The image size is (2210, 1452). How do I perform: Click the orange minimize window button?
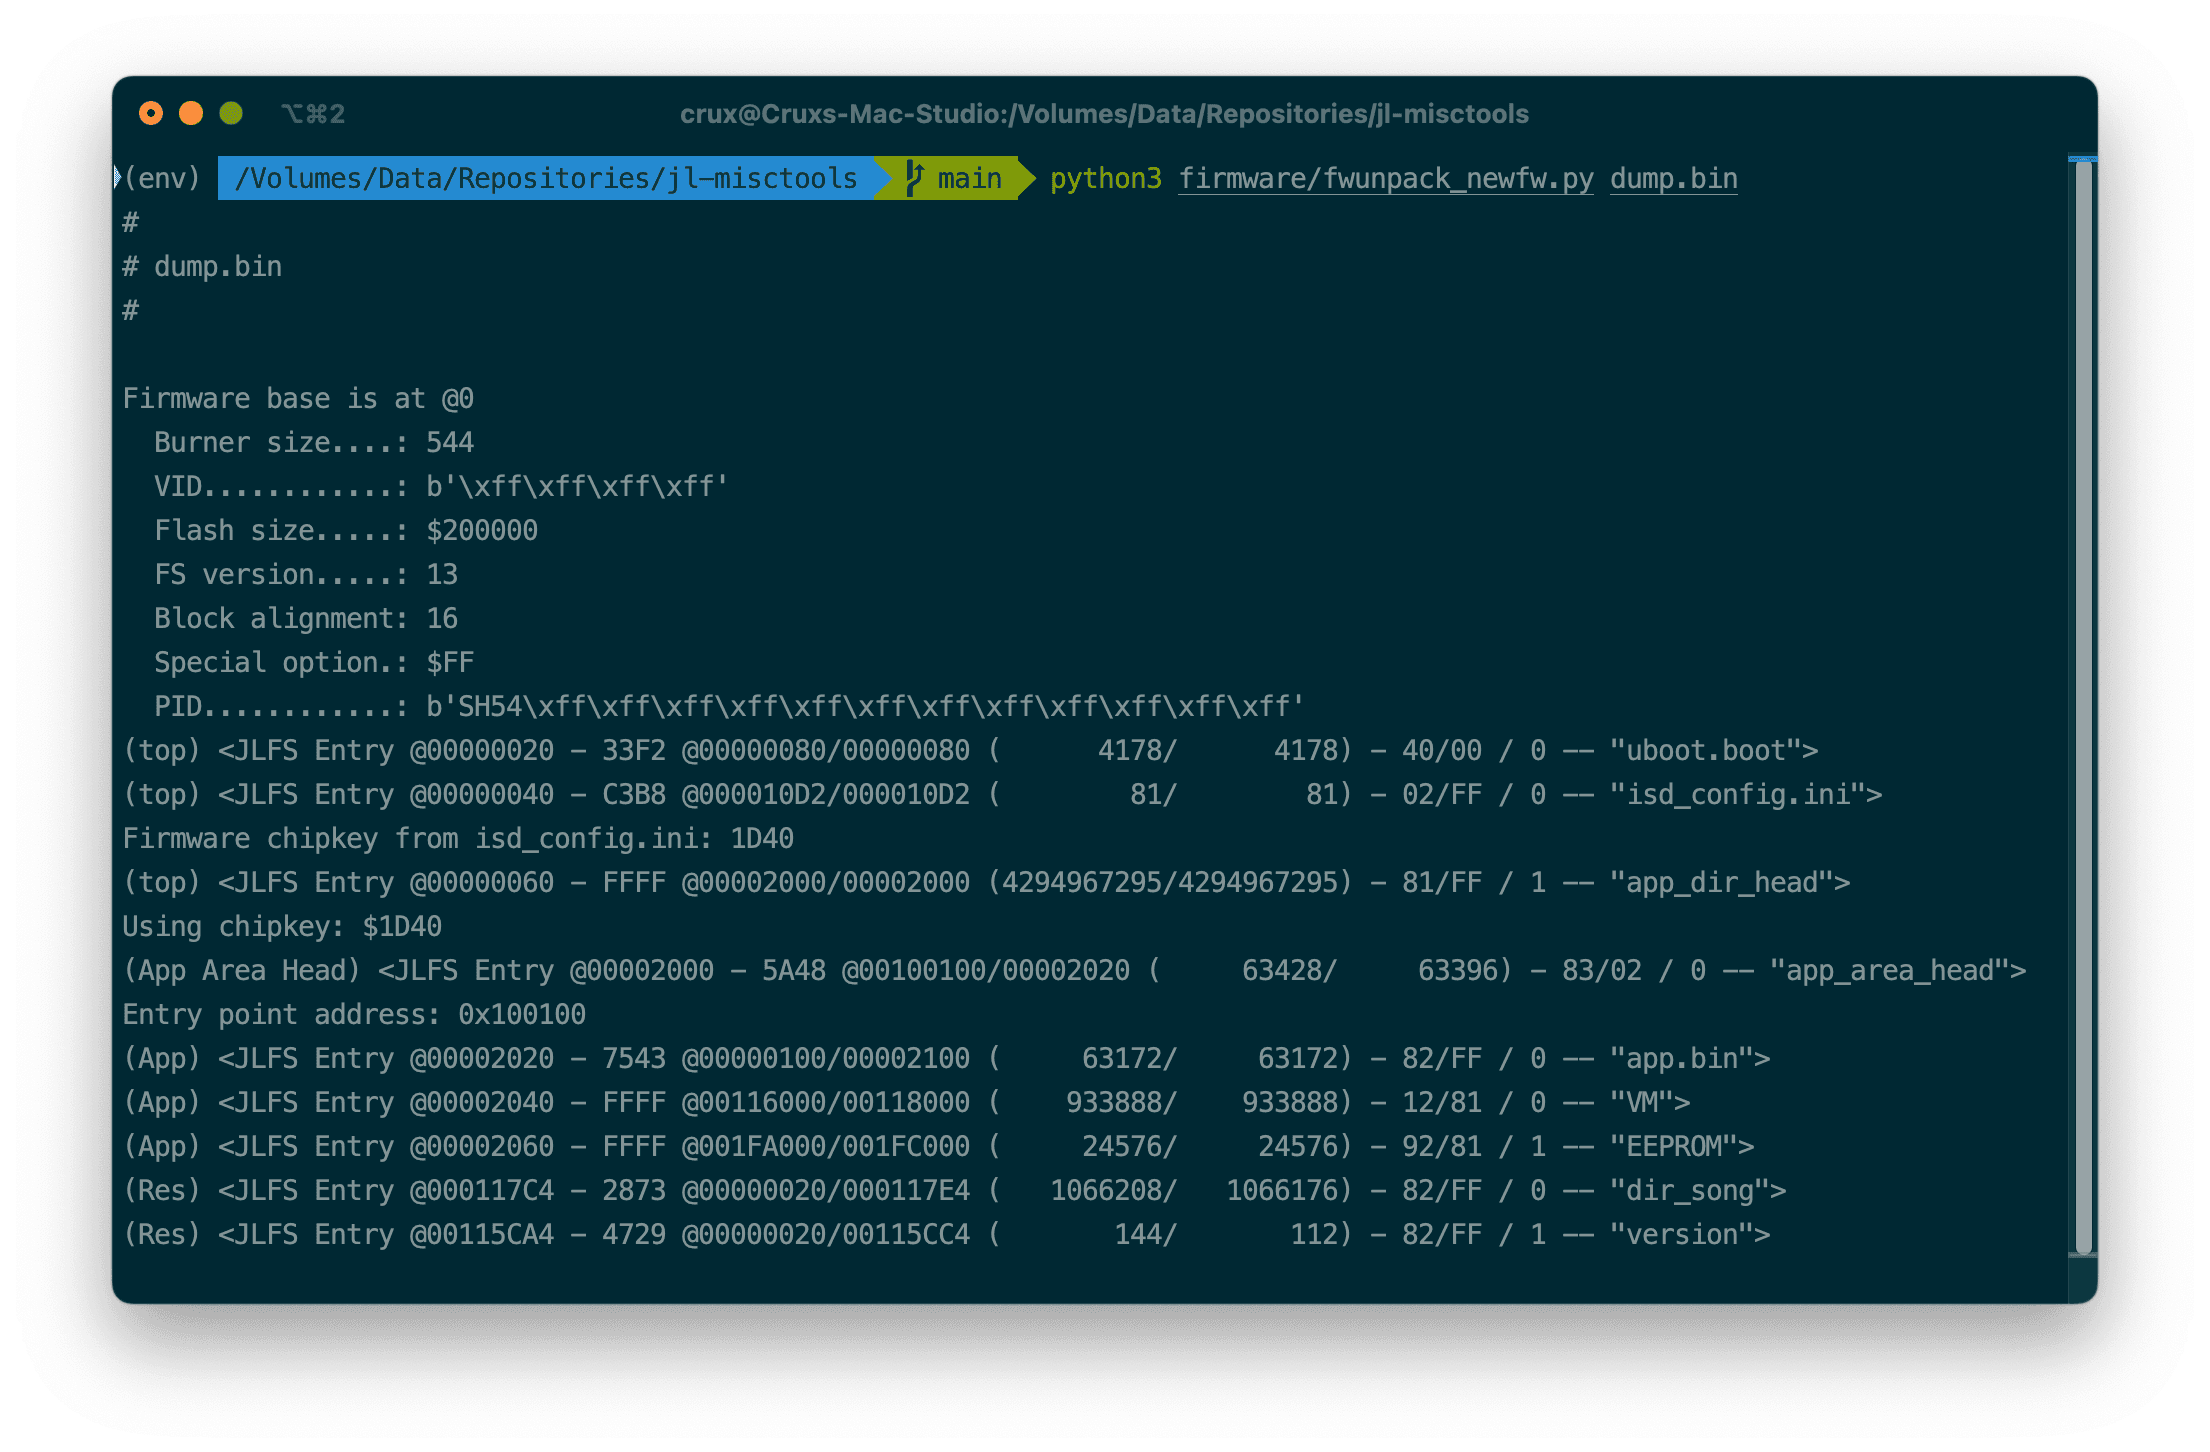pyautogui.click(x=191, y=114)
